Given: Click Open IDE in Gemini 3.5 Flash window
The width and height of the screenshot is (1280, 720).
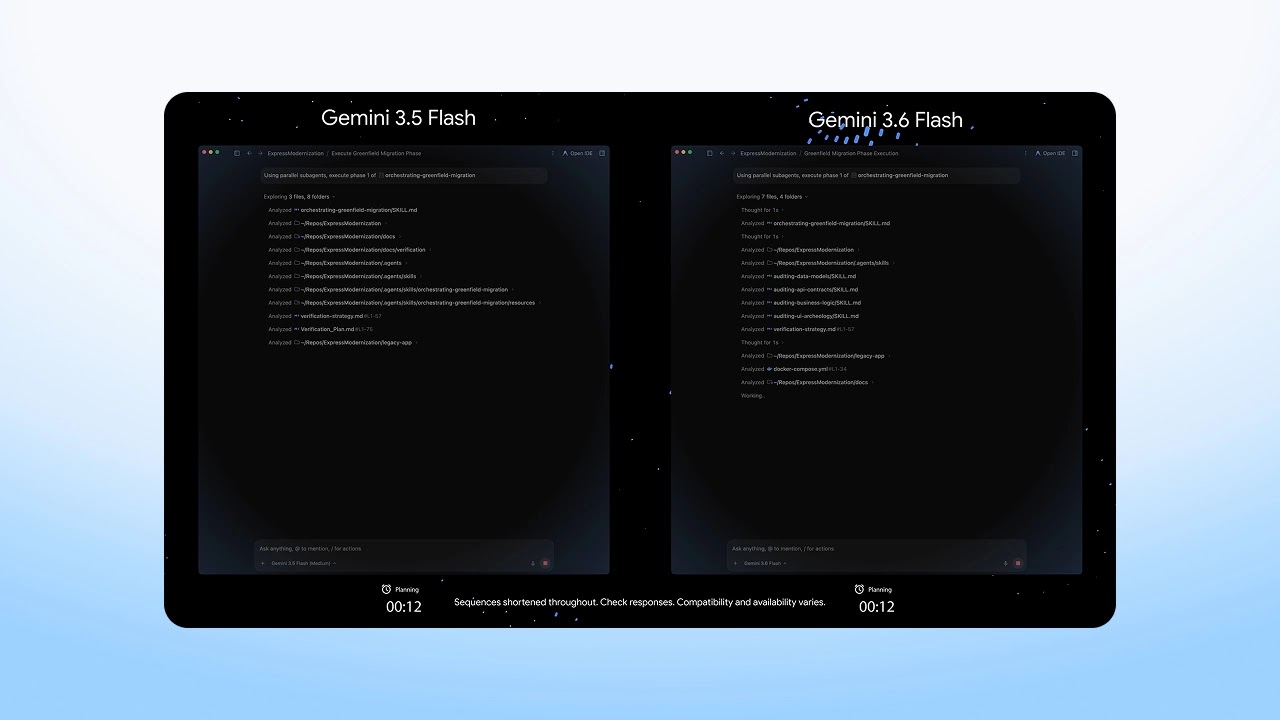Looking at the screenshot, I should point(577,153).
